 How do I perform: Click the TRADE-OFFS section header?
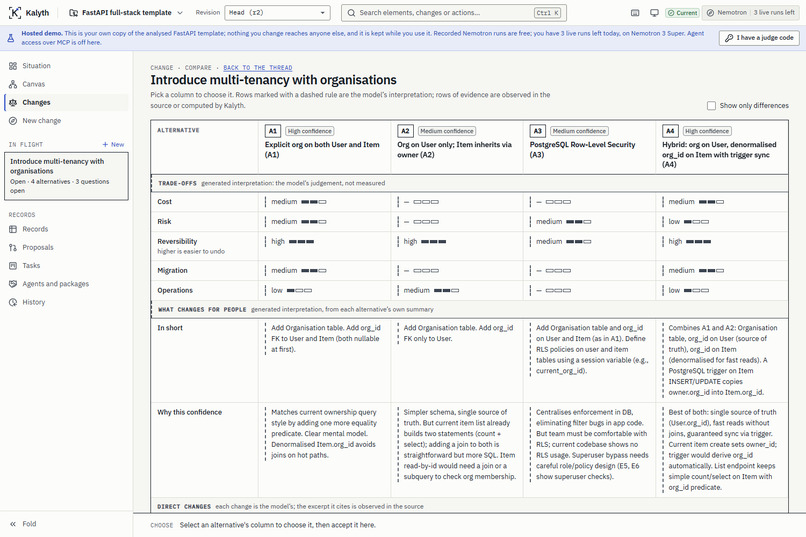point(469,183)
